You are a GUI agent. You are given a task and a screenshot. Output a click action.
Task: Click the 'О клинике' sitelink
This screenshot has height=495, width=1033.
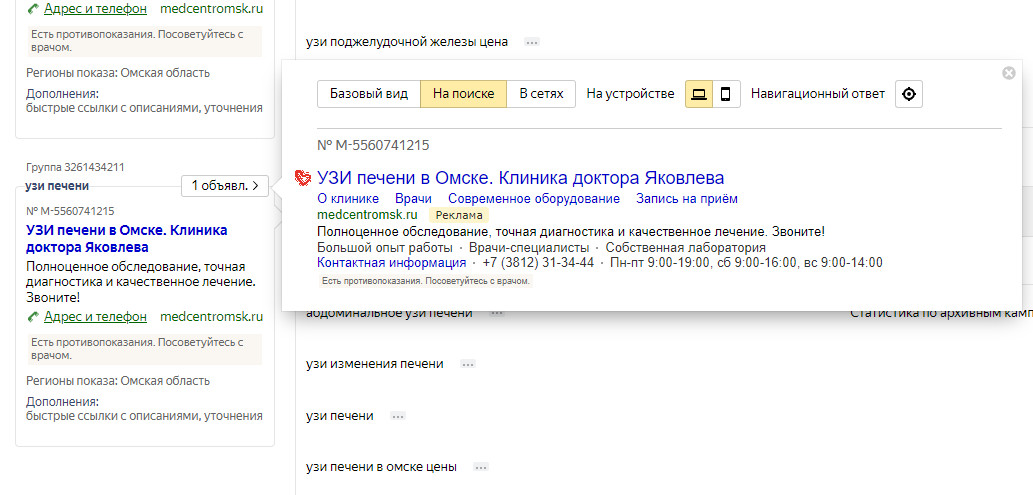pyautogui.click(x=348, y=199)
